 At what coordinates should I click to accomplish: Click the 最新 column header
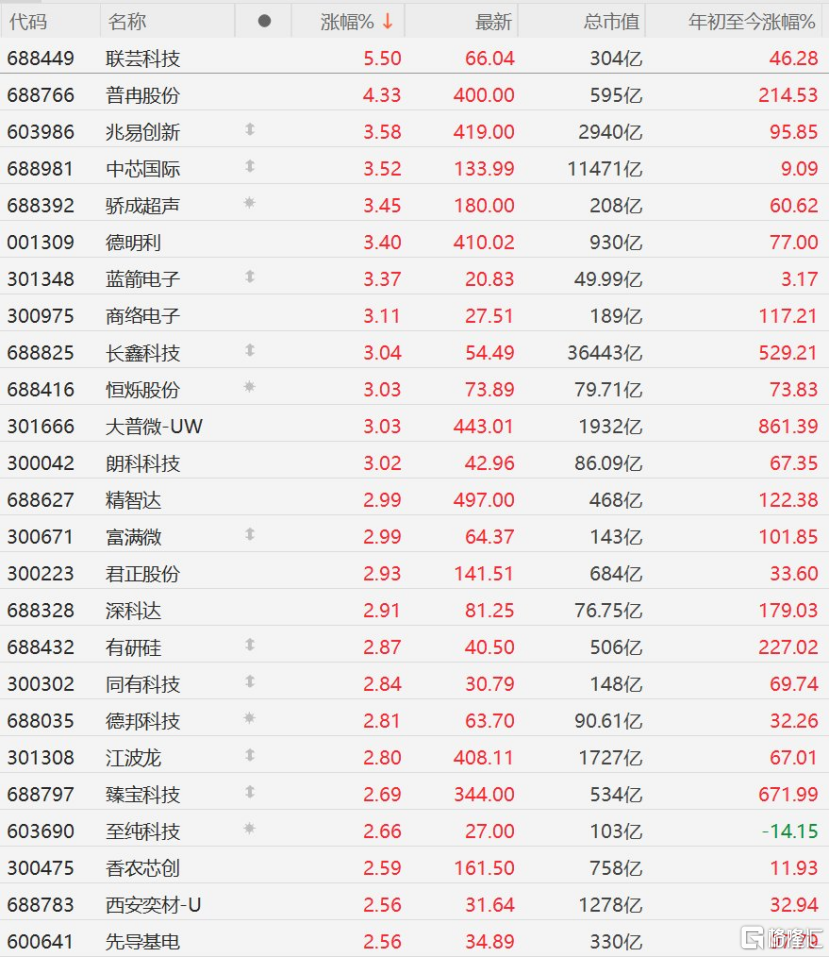[493, 22]
